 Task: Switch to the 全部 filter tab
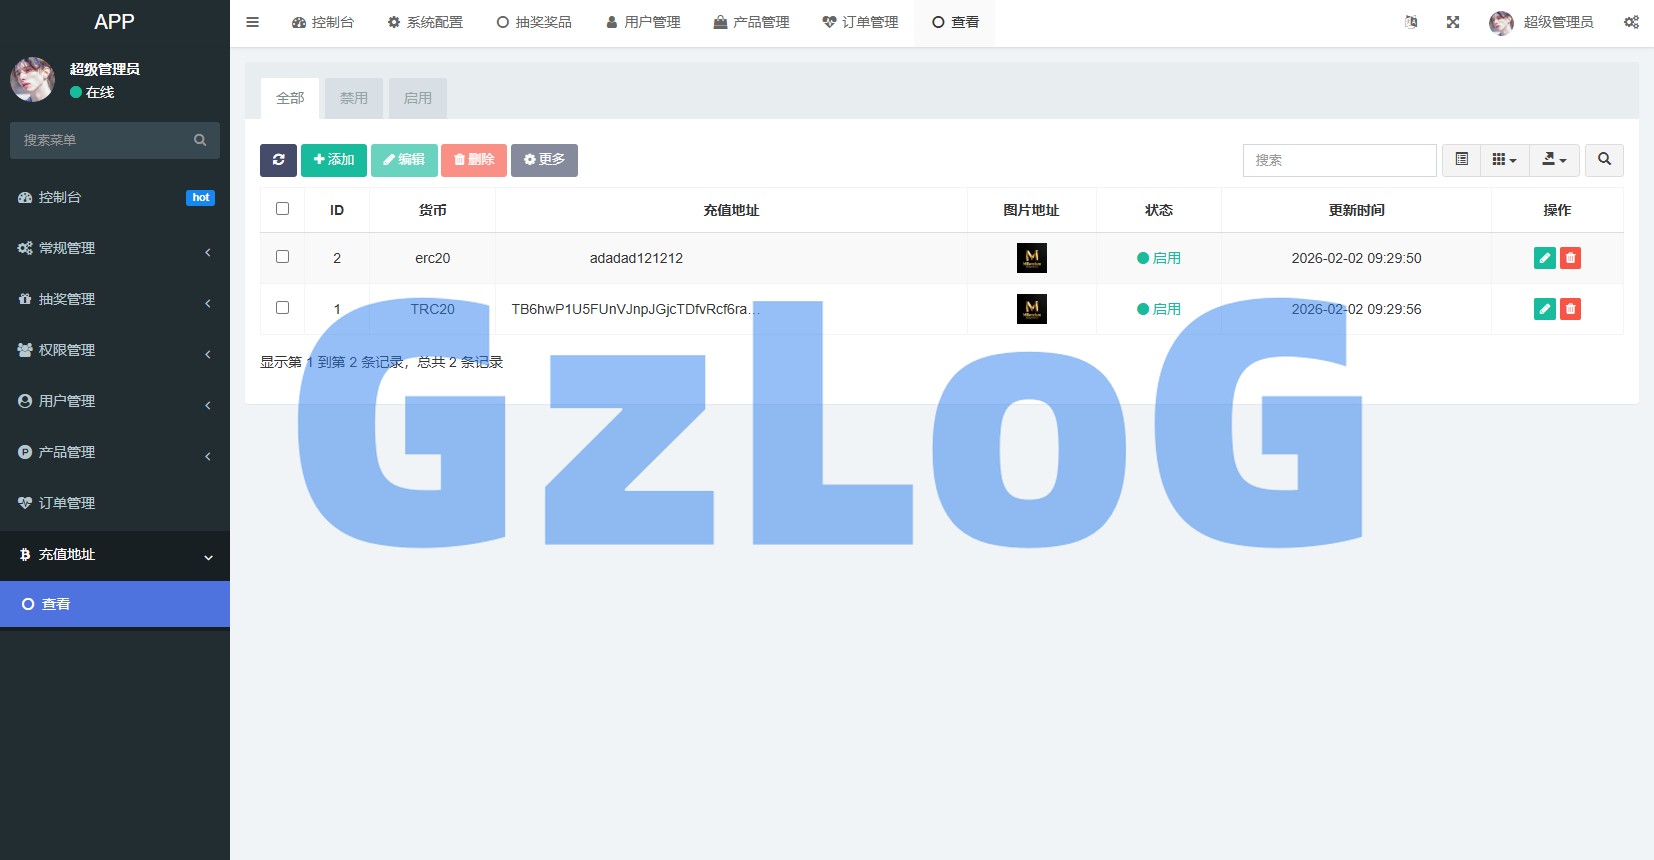pos(290,98)
